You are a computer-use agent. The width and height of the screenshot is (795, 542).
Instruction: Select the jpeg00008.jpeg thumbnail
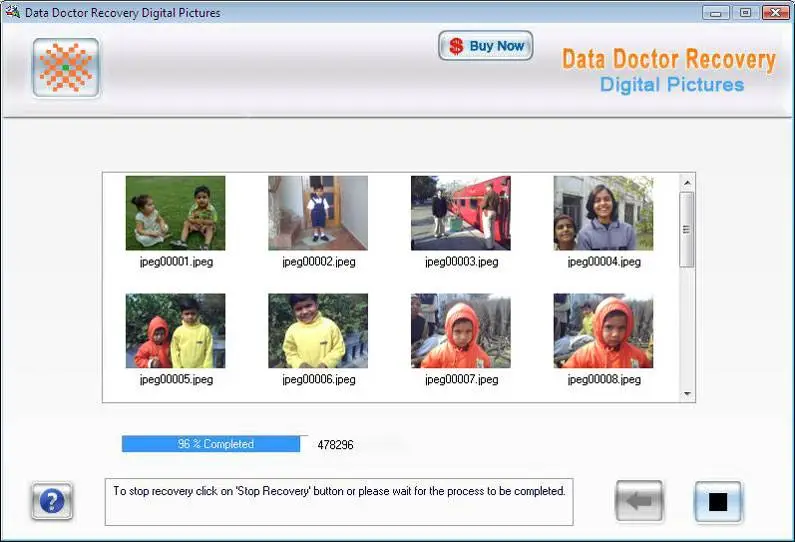603,331
